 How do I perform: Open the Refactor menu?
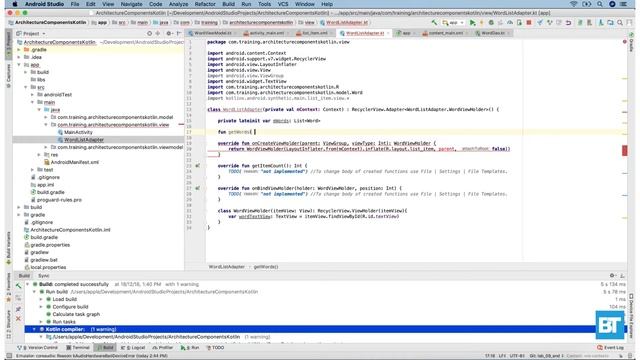coord(205,4)
